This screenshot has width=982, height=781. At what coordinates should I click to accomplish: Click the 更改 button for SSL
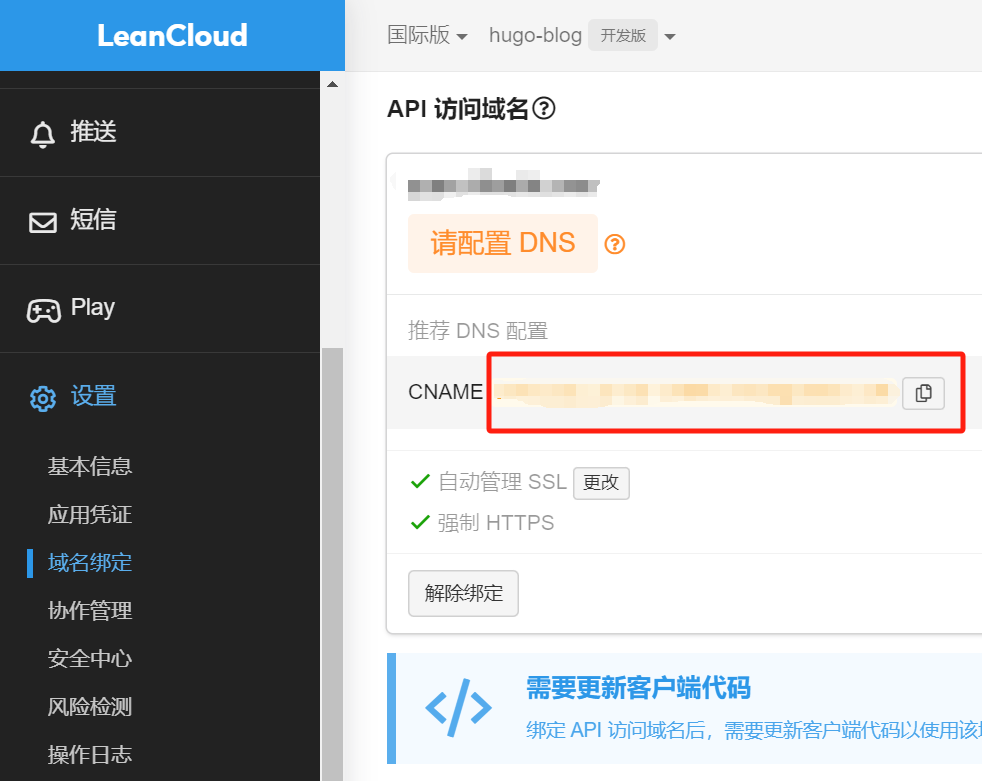[x=601, y=483]
